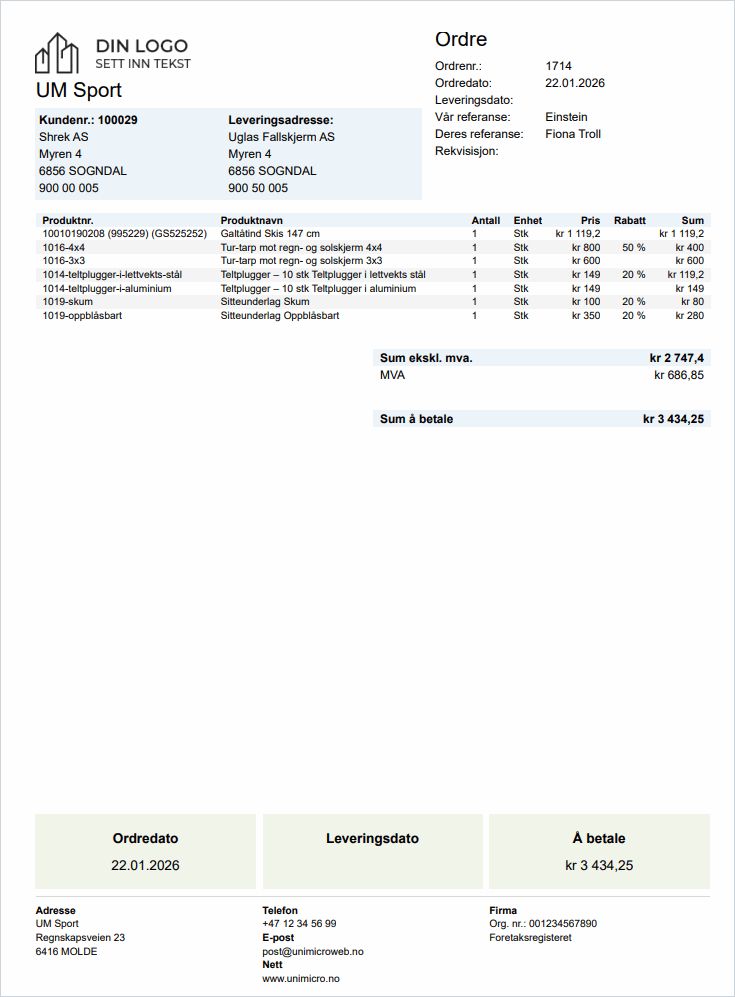The image size is (735, 997).
Task: Open the www.unimicro.no website link
Action: point(300,978)
